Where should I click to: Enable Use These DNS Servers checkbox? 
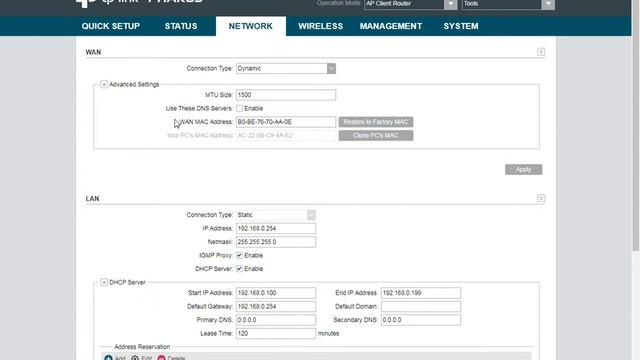click(239, 108)
